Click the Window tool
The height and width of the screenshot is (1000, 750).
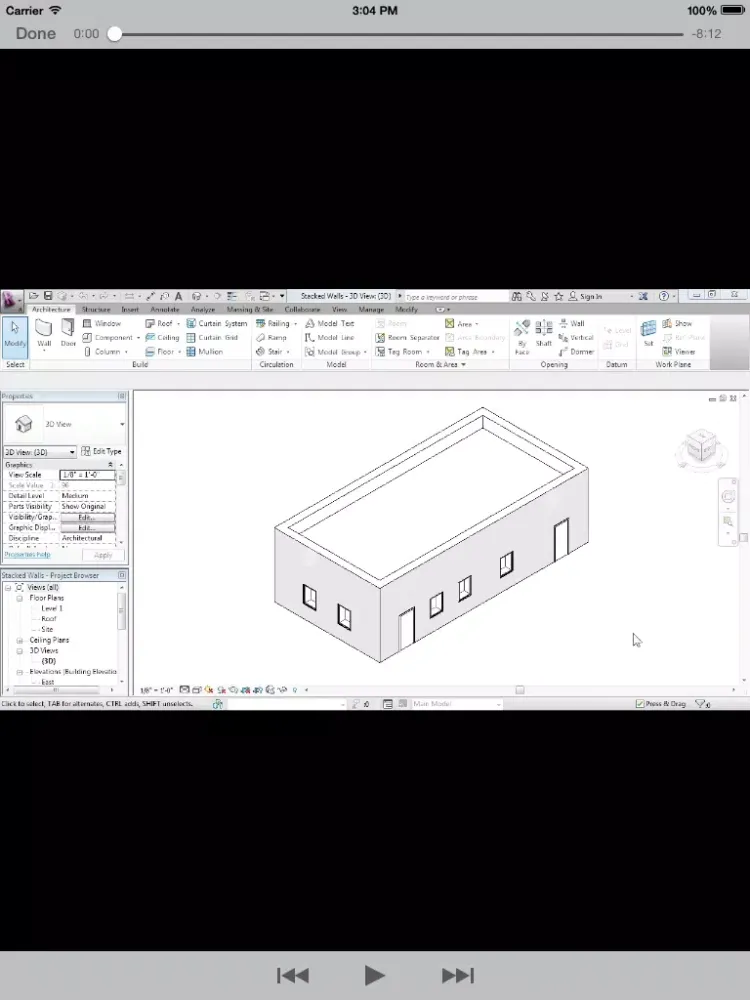coord(101,323)
